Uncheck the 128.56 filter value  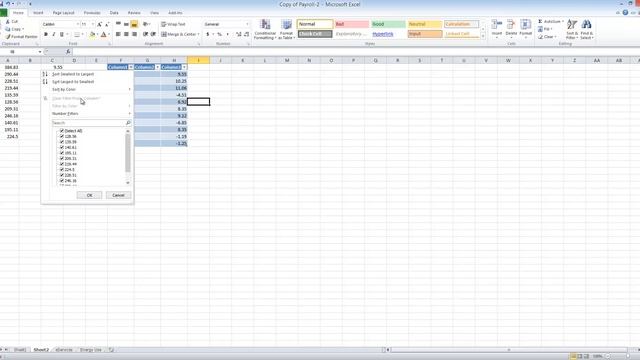click(x=62, y=136)
